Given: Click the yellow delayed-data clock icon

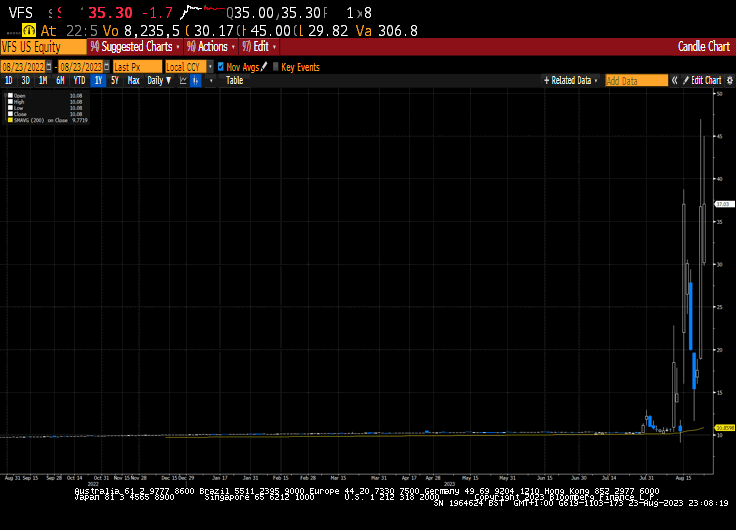Looking at the screenshot, I should click(29, 31).
